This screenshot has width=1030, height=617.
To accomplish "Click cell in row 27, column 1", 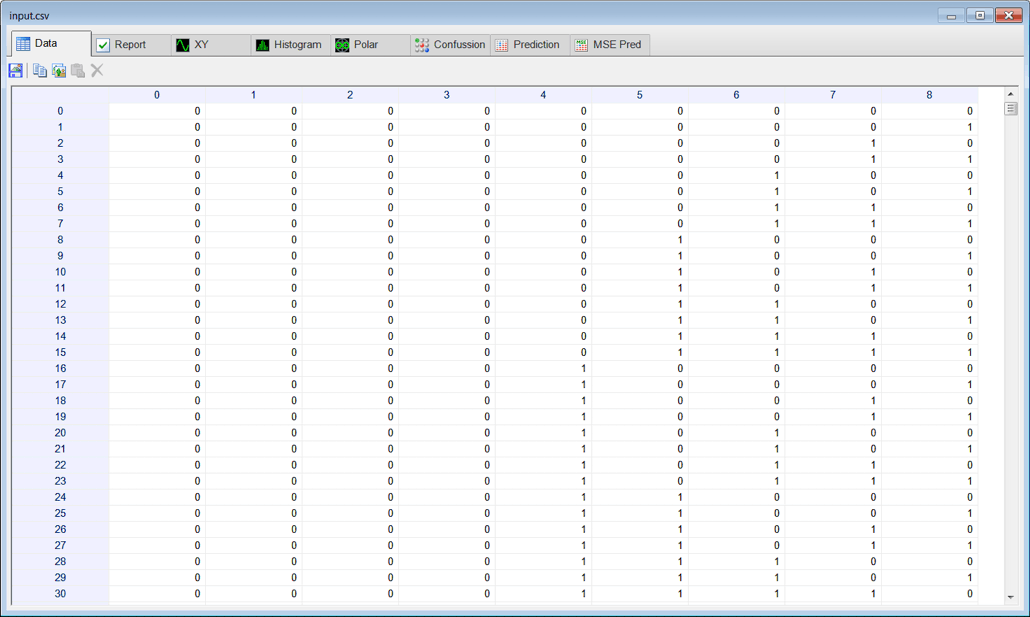I will [254, 545].
